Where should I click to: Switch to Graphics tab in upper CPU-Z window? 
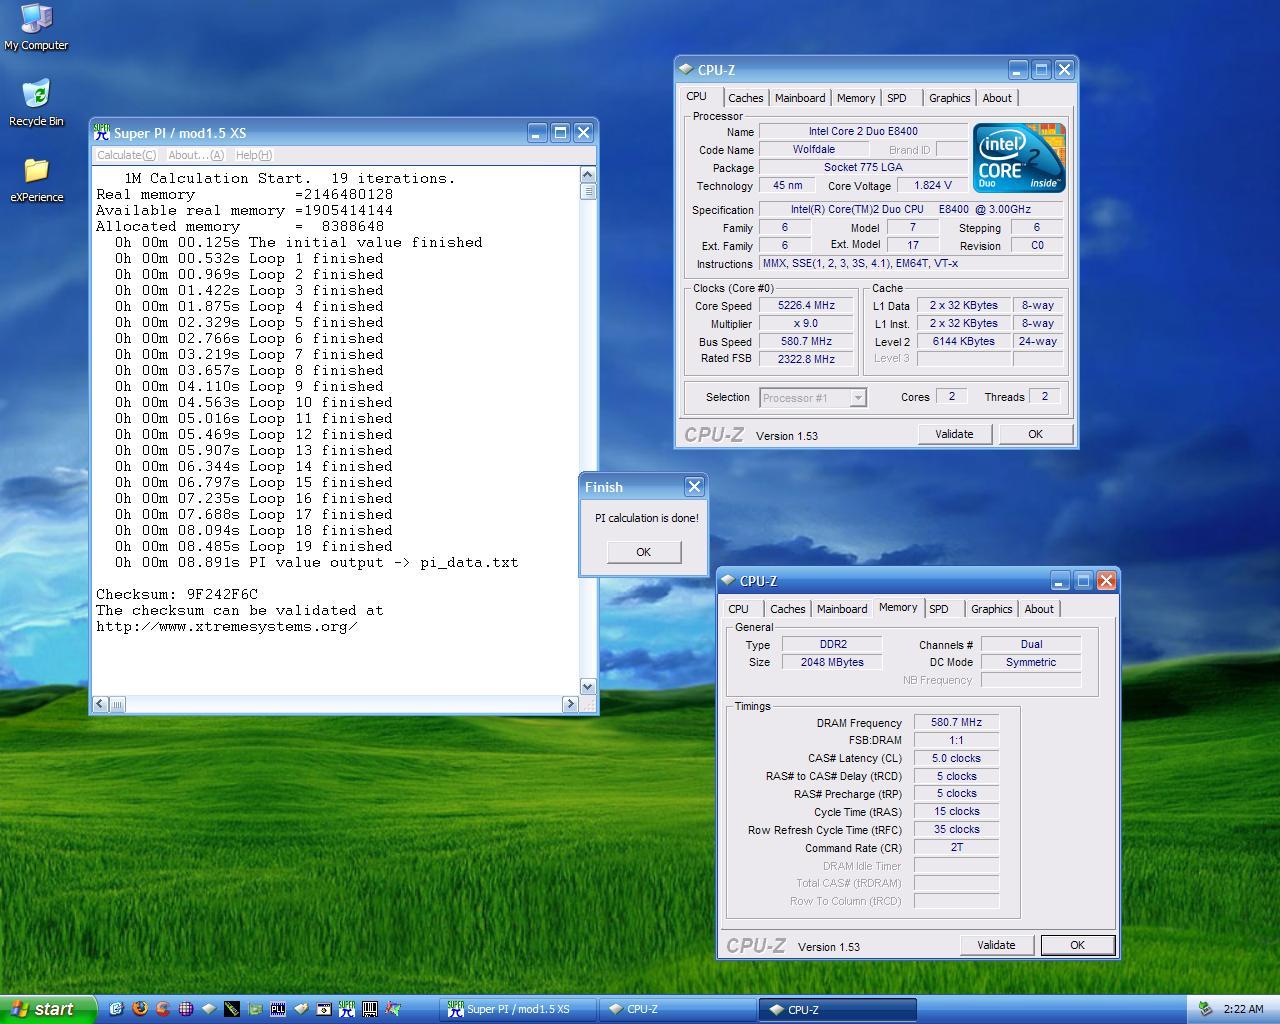949,98
